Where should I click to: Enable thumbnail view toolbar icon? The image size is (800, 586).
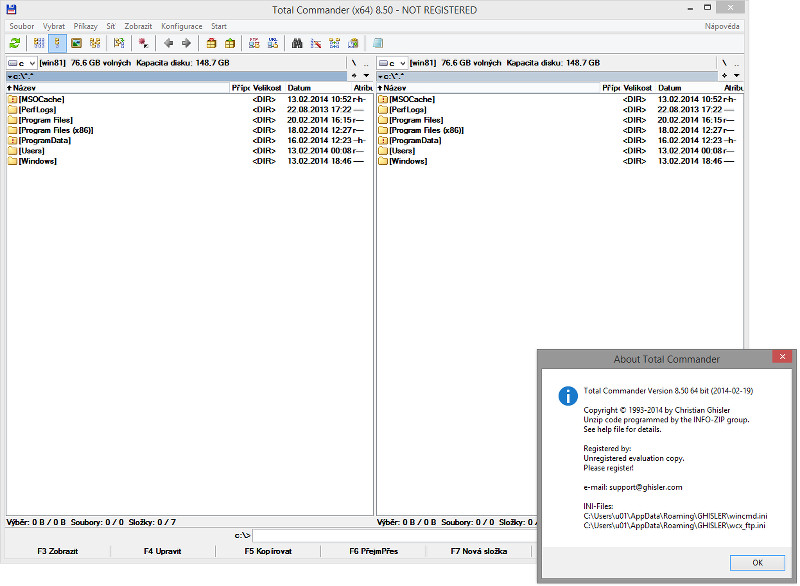pyautogui.click(x=77, y=43)
